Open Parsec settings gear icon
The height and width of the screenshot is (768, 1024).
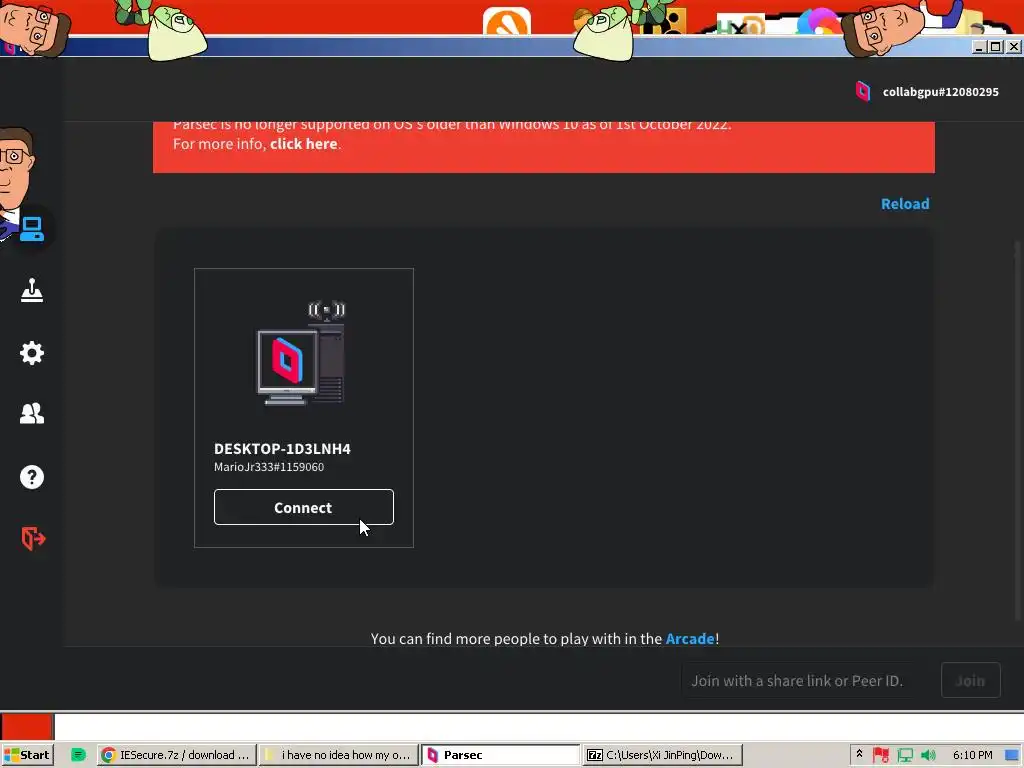pyautogui.click(x=31, y=353)
